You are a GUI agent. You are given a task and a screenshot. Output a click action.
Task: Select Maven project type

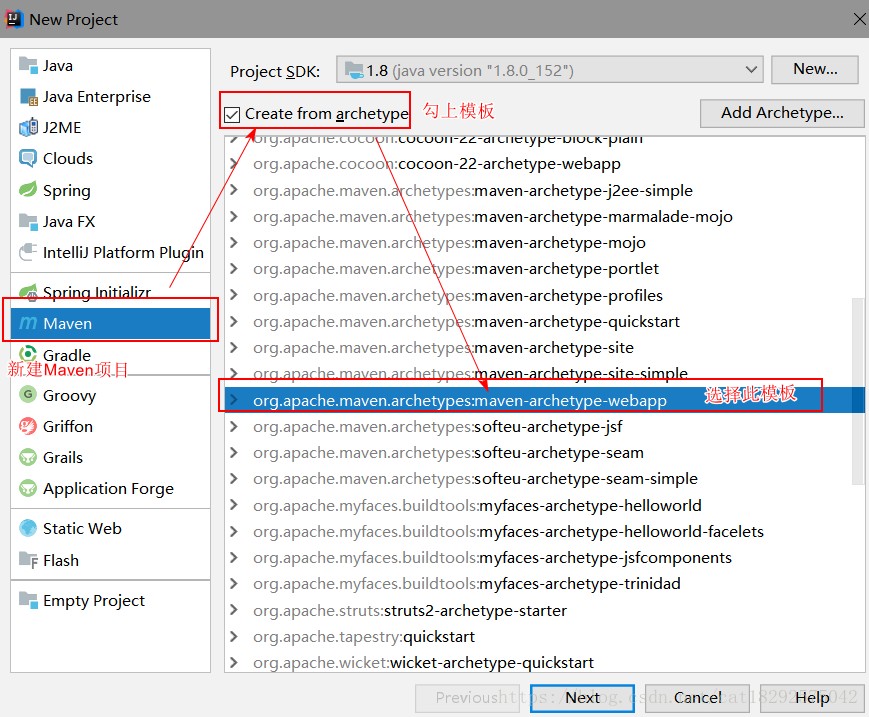point(110,323)
